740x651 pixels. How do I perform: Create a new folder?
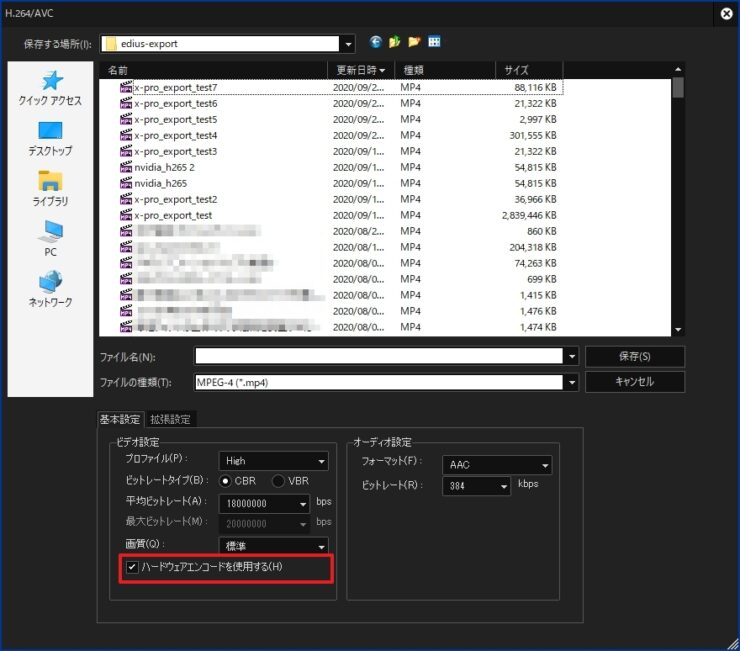414,43
